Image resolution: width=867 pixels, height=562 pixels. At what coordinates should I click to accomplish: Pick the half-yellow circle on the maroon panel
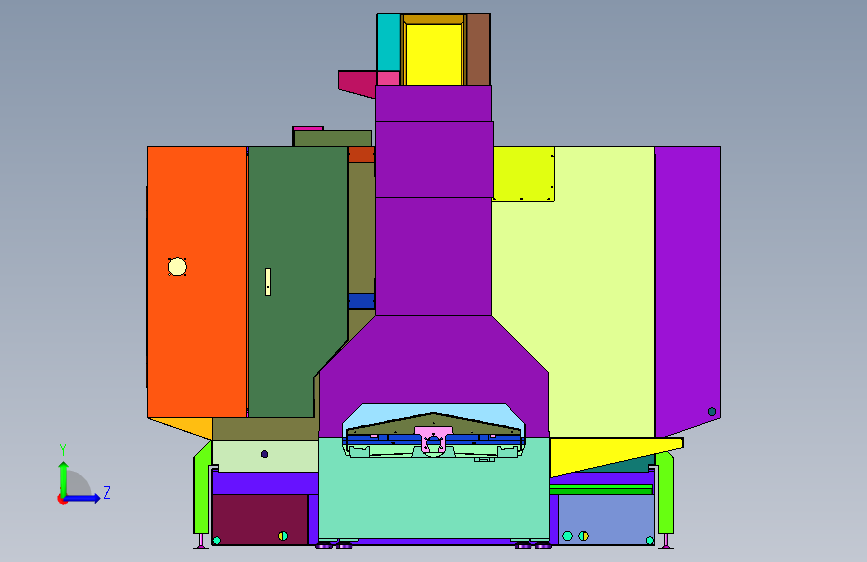pos(283,535)
